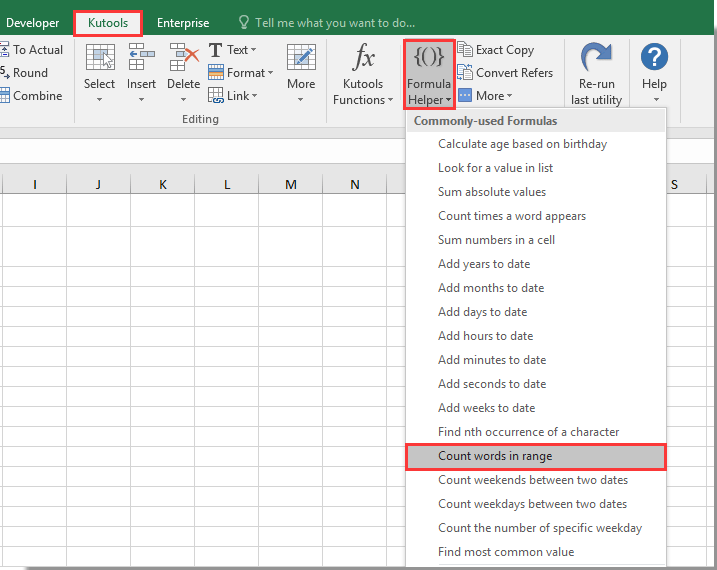Click the Exact Copy label
Screen dimensions: 717x570
point(505,50)
